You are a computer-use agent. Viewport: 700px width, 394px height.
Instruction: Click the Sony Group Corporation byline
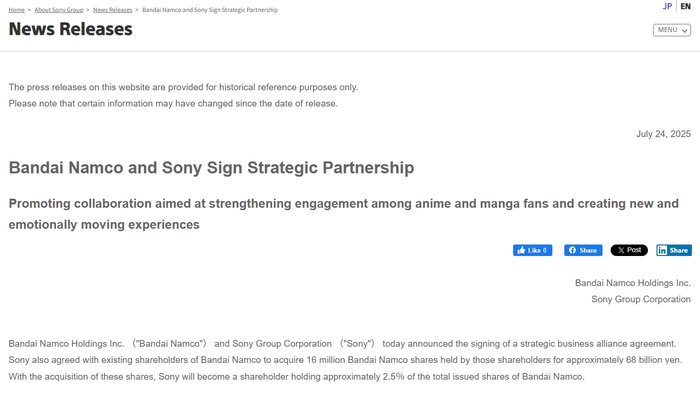click(x=641, y=299)
